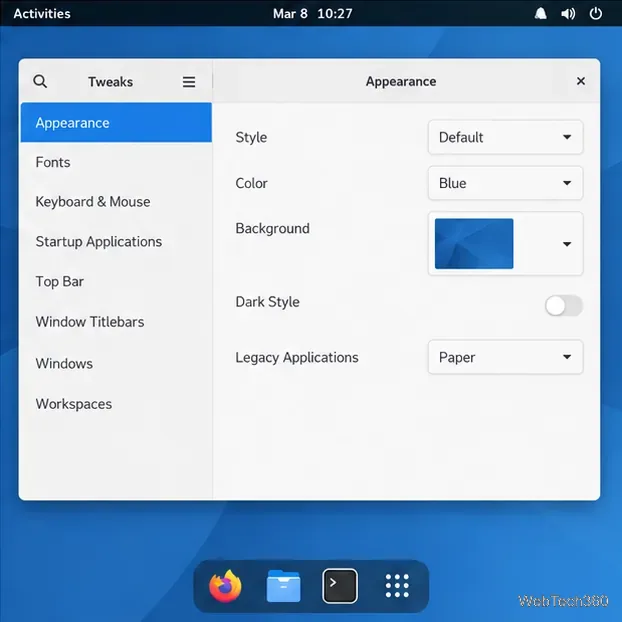This screenshot has width=622, height=622.
Task: Show the applications grid
Action: (397, 586)
